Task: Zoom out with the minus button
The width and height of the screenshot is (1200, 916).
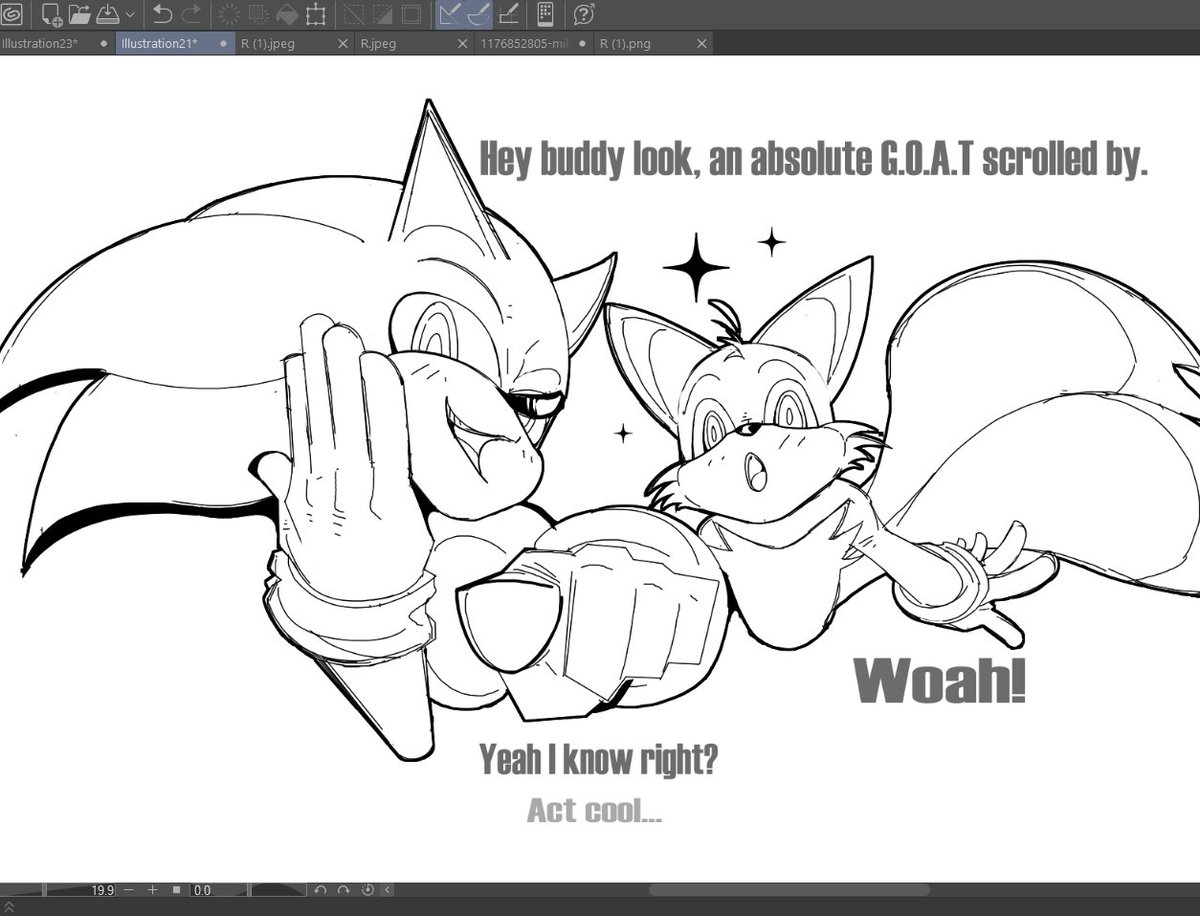Action: (x=128, y=890)
